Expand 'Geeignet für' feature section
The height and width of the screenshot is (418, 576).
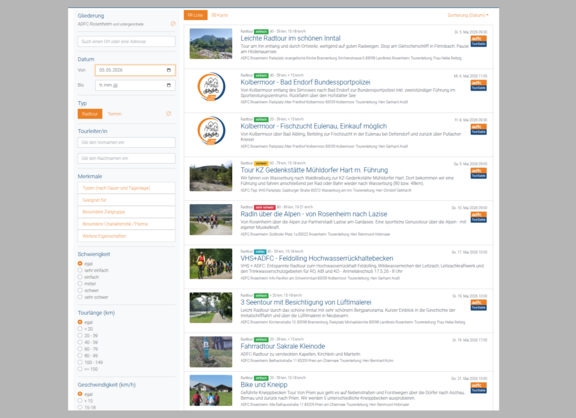126,200
